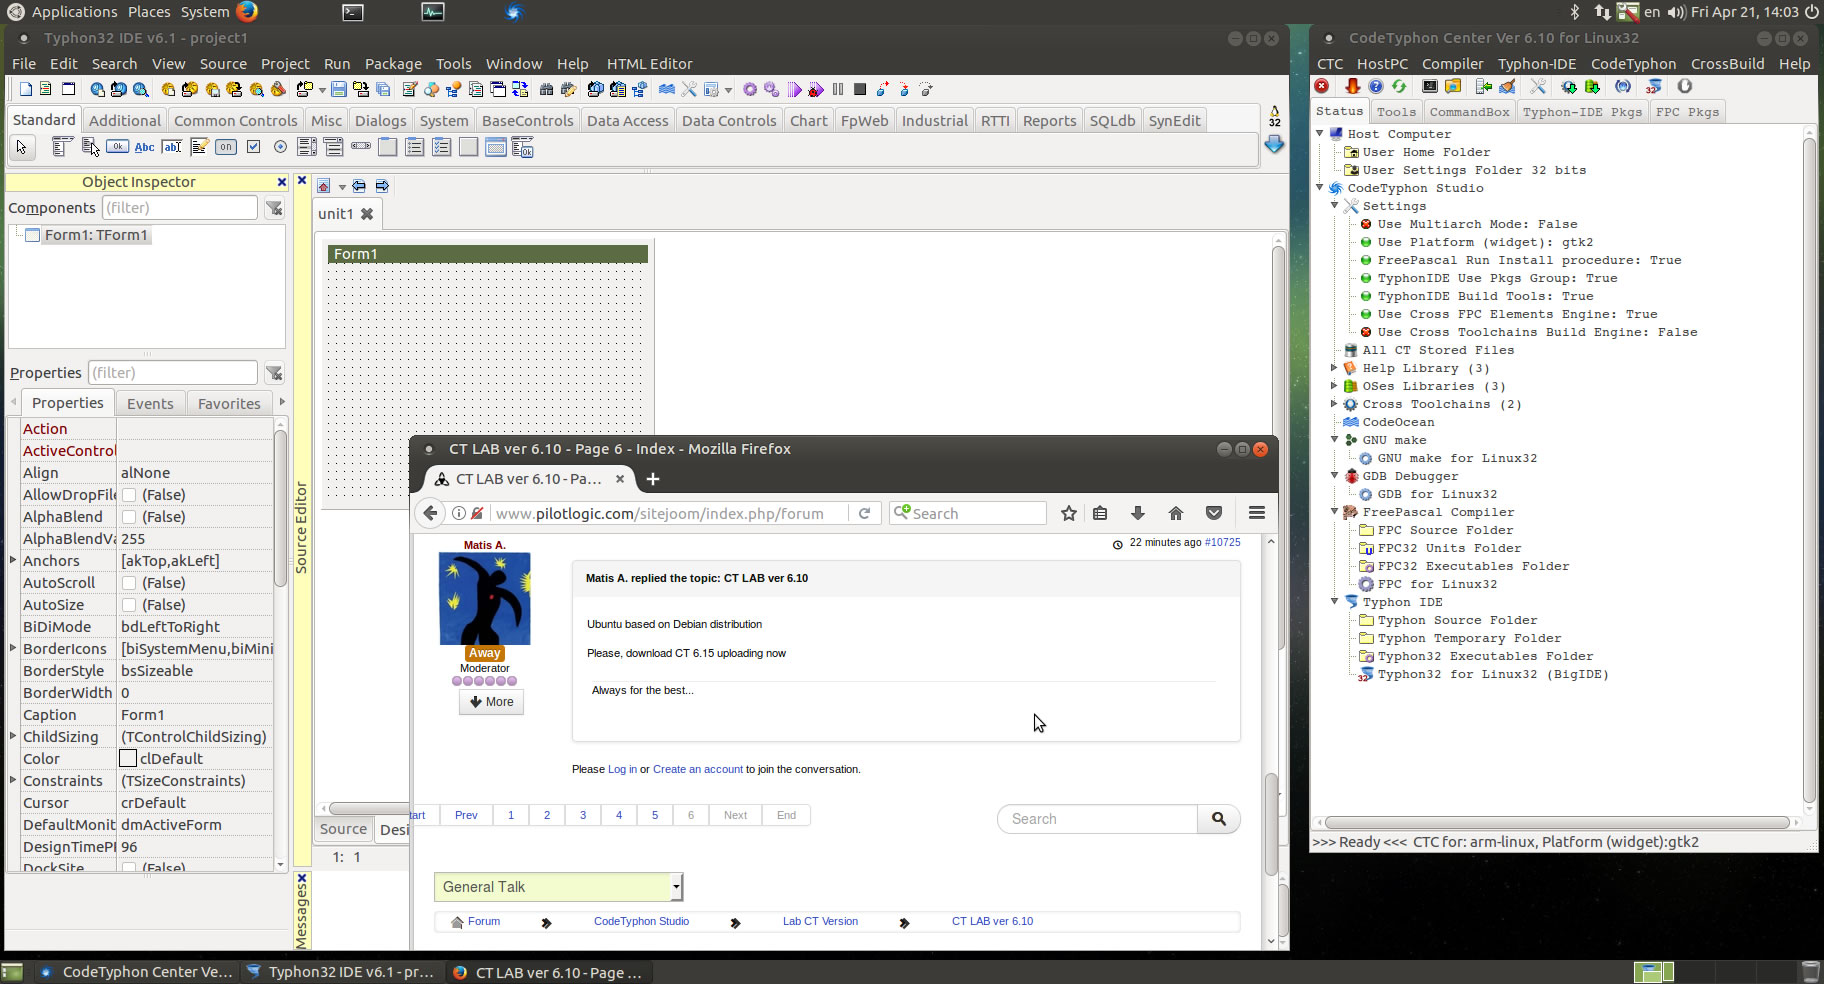Click the selection arrow tool on the palette

point(21,147)
